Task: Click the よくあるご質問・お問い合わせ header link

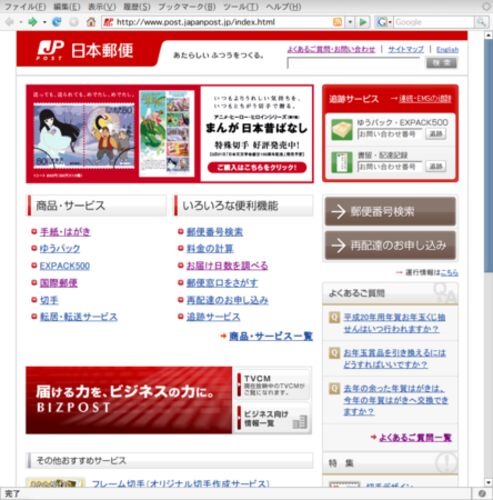Action: pos(331,49)
